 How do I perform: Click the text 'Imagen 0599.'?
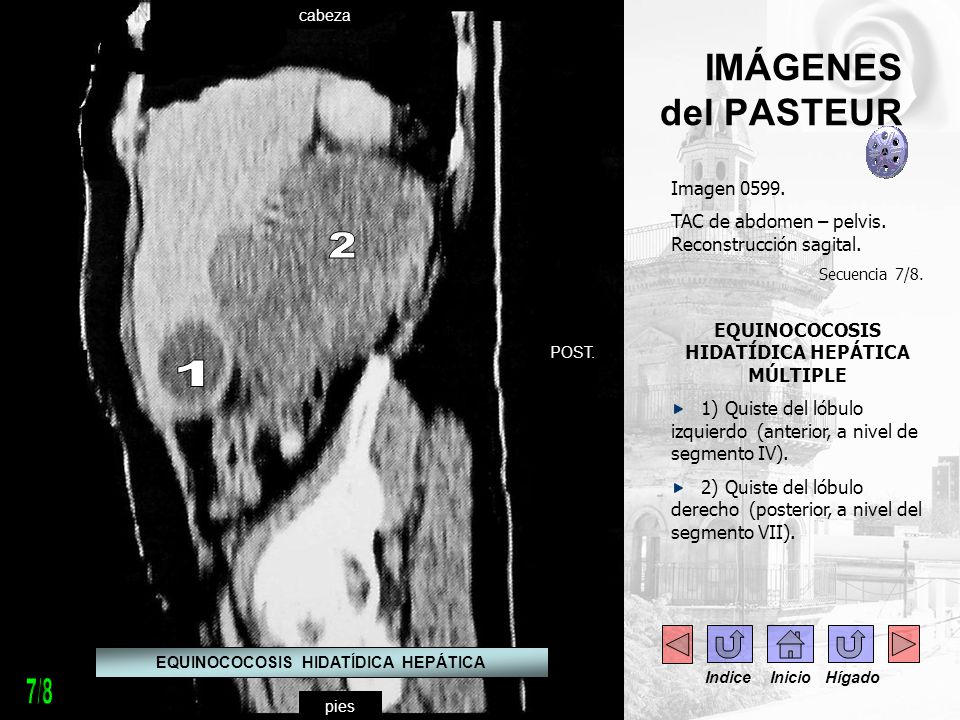(727, 189)
